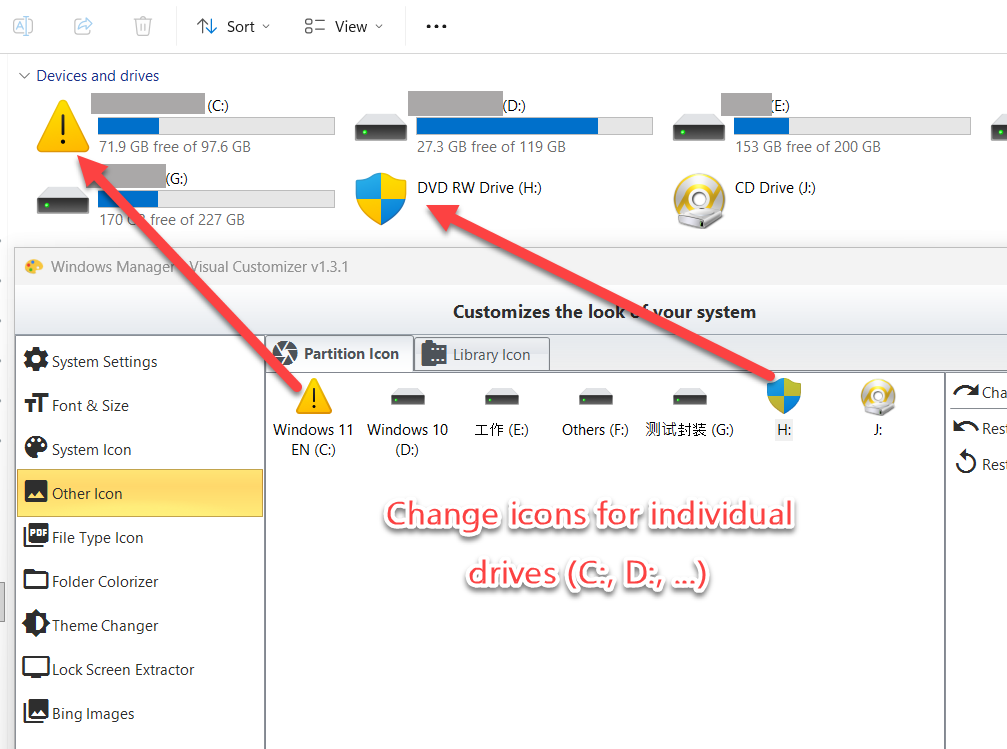Select the G: drive icon in Explorer
Screen dimensions: 1007x749
(63, 200)
